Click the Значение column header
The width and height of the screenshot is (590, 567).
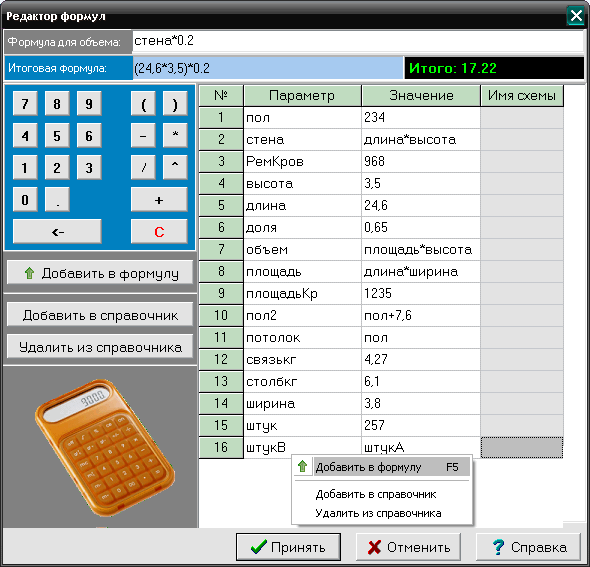click(421, 96)
